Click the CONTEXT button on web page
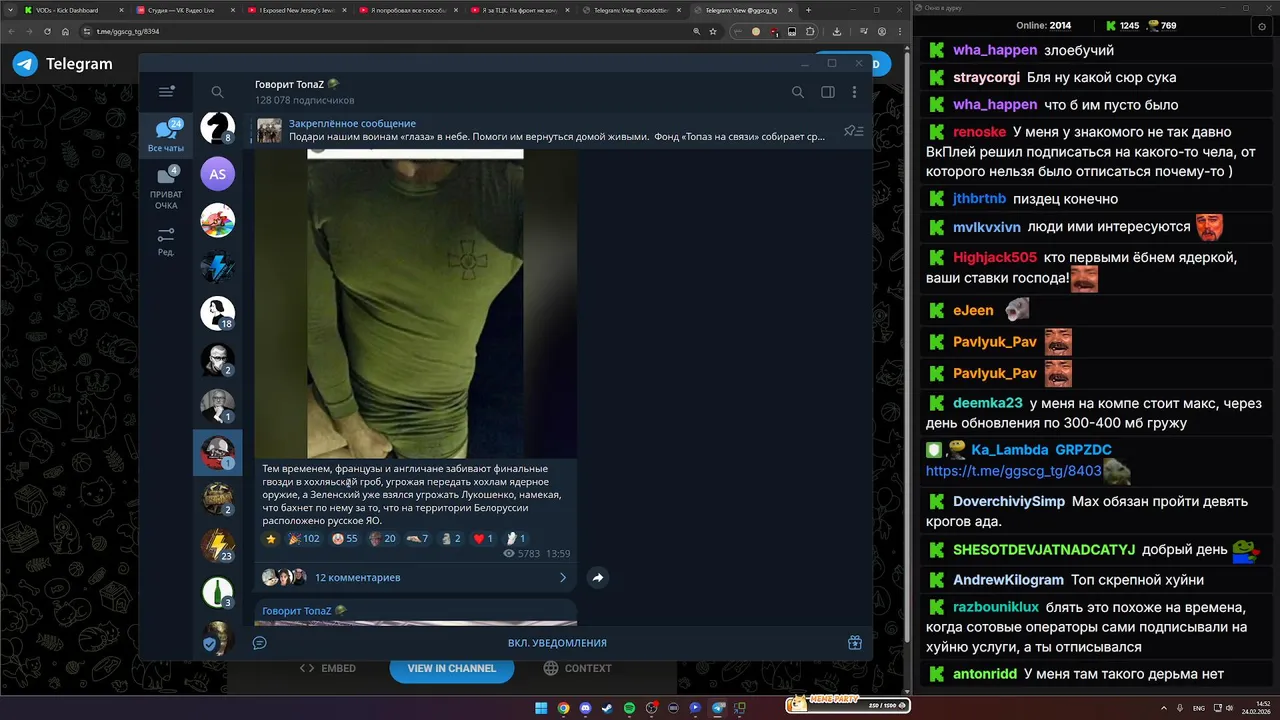 pyautogui.click(x=577, y=668)
